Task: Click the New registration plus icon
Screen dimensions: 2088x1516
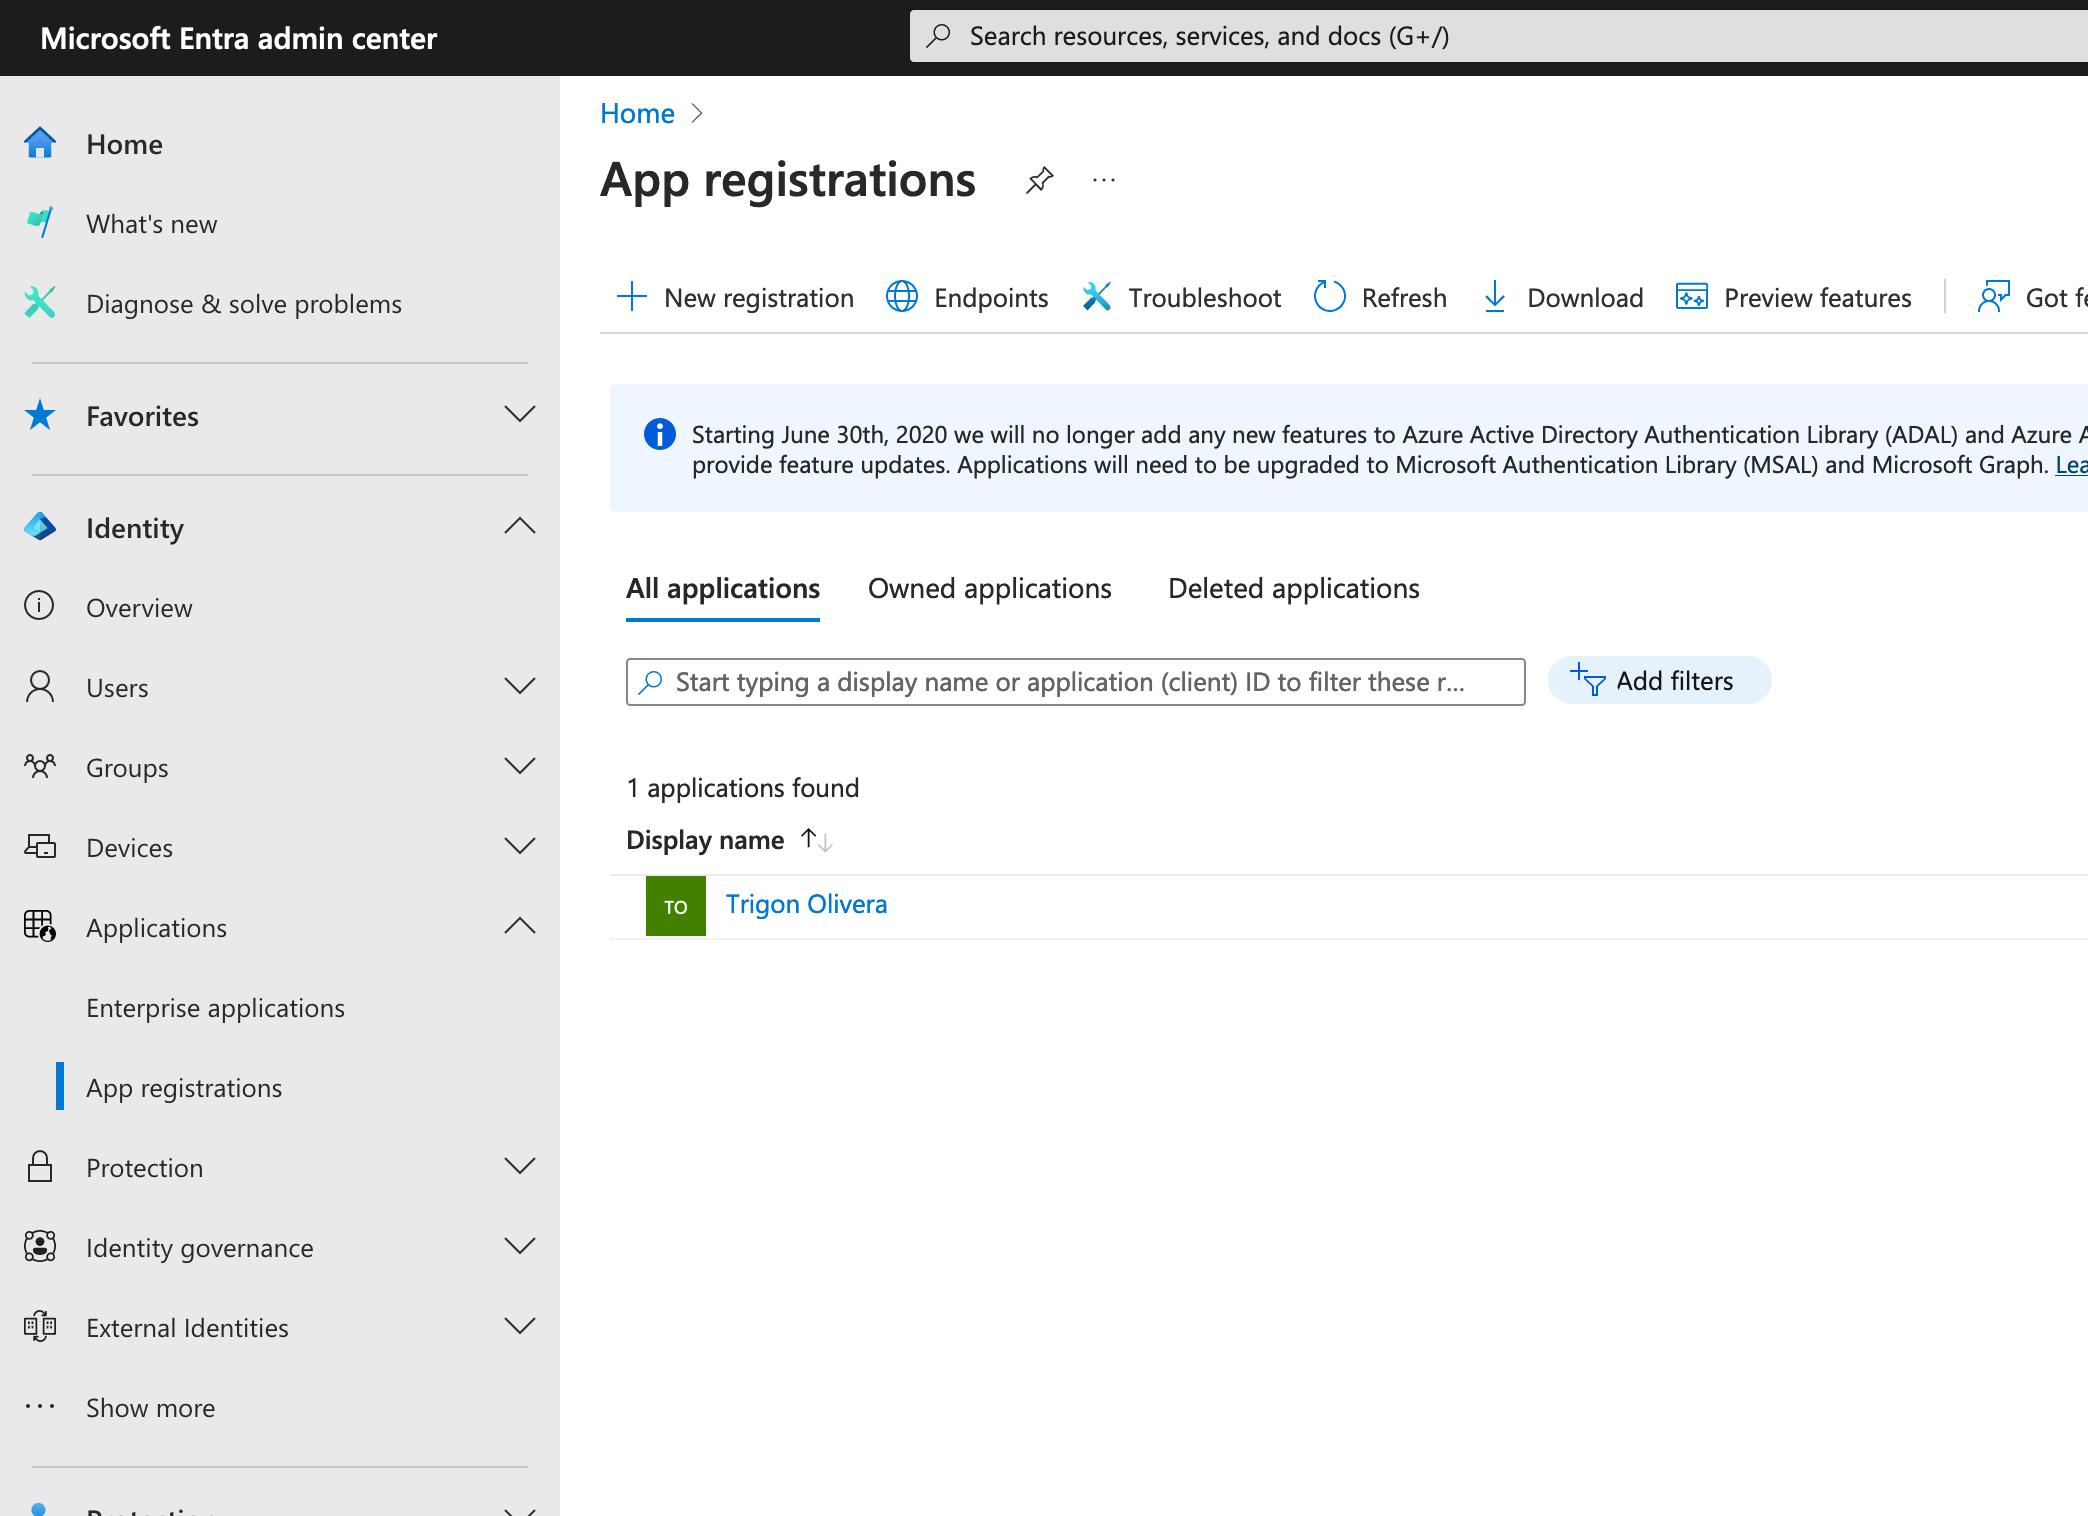Action: coord(632,297)
